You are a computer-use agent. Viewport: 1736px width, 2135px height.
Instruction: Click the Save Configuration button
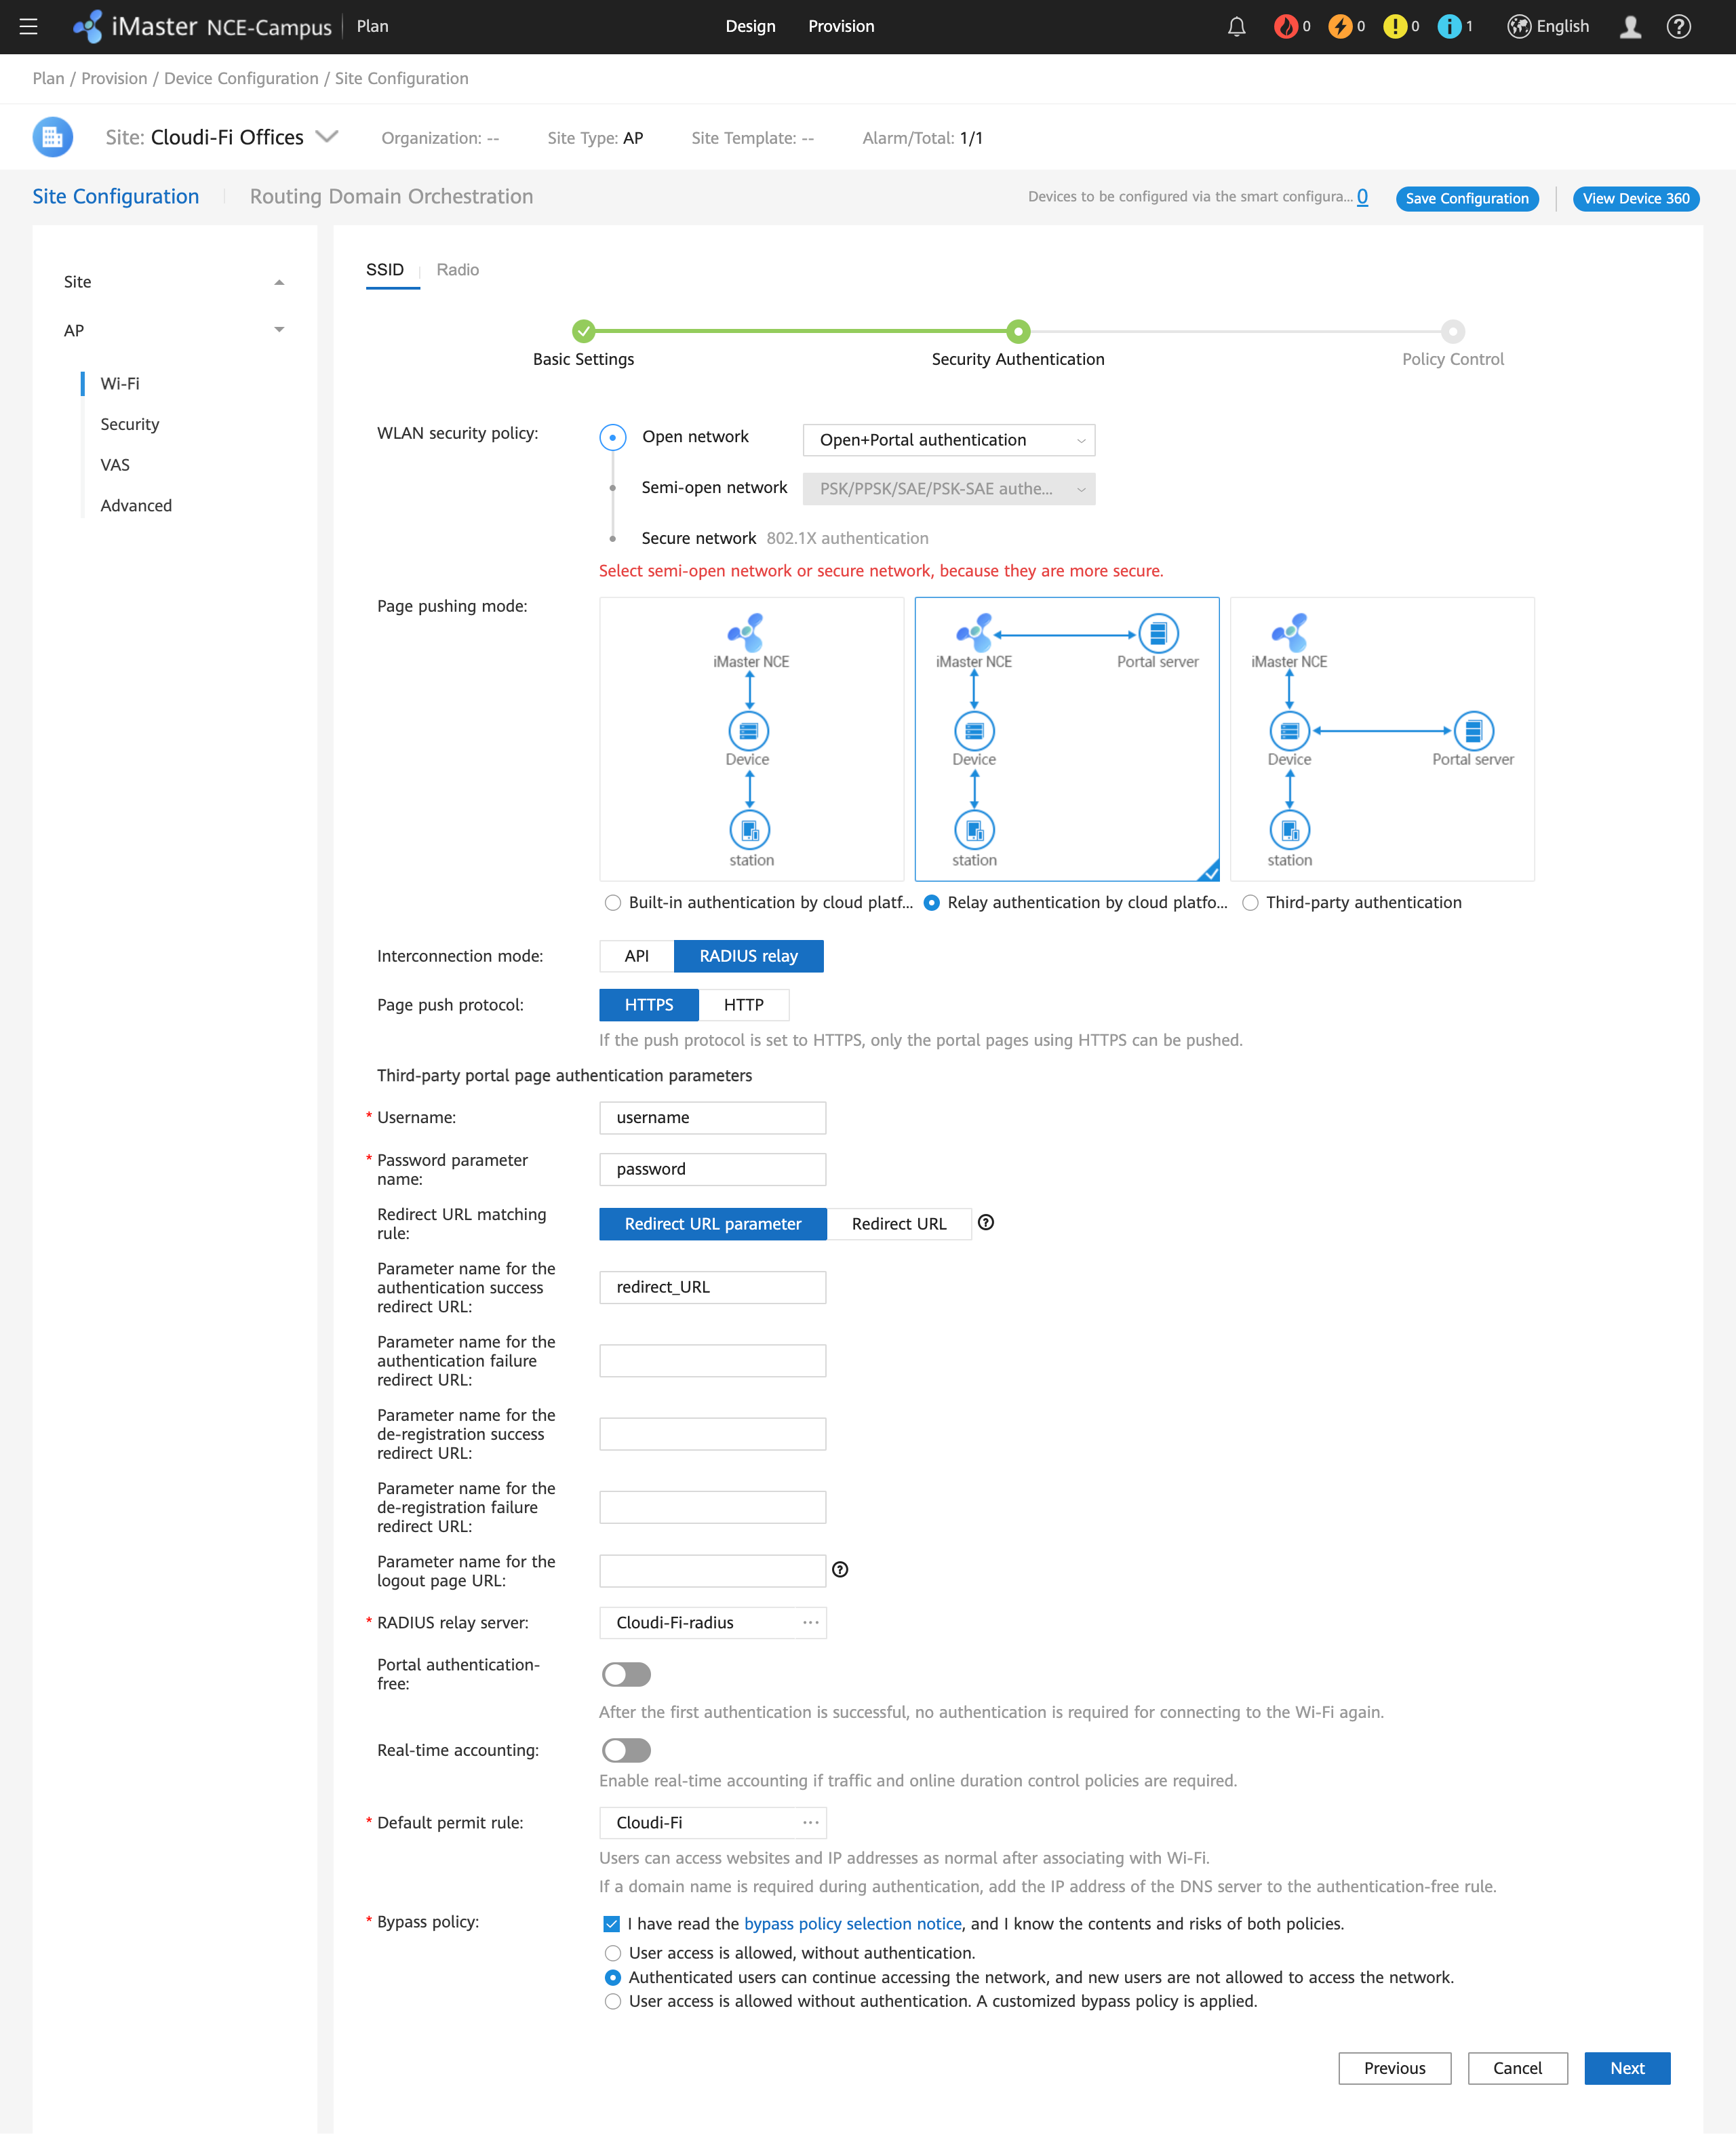[1467, 198]
